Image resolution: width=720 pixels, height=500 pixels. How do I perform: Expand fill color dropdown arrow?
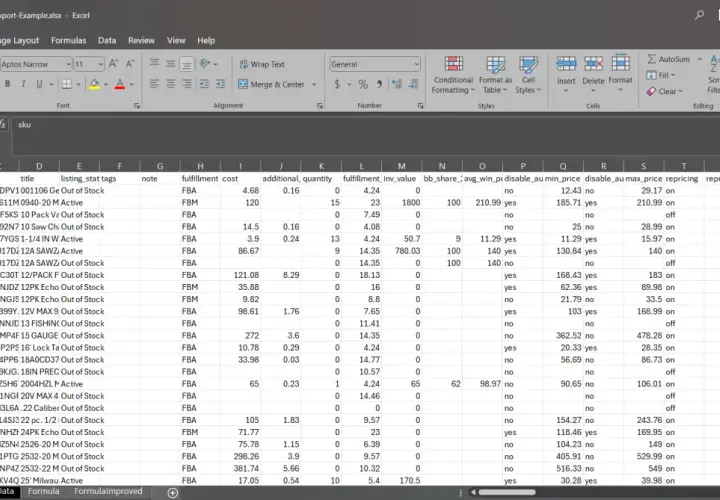(x=106, y=84)
